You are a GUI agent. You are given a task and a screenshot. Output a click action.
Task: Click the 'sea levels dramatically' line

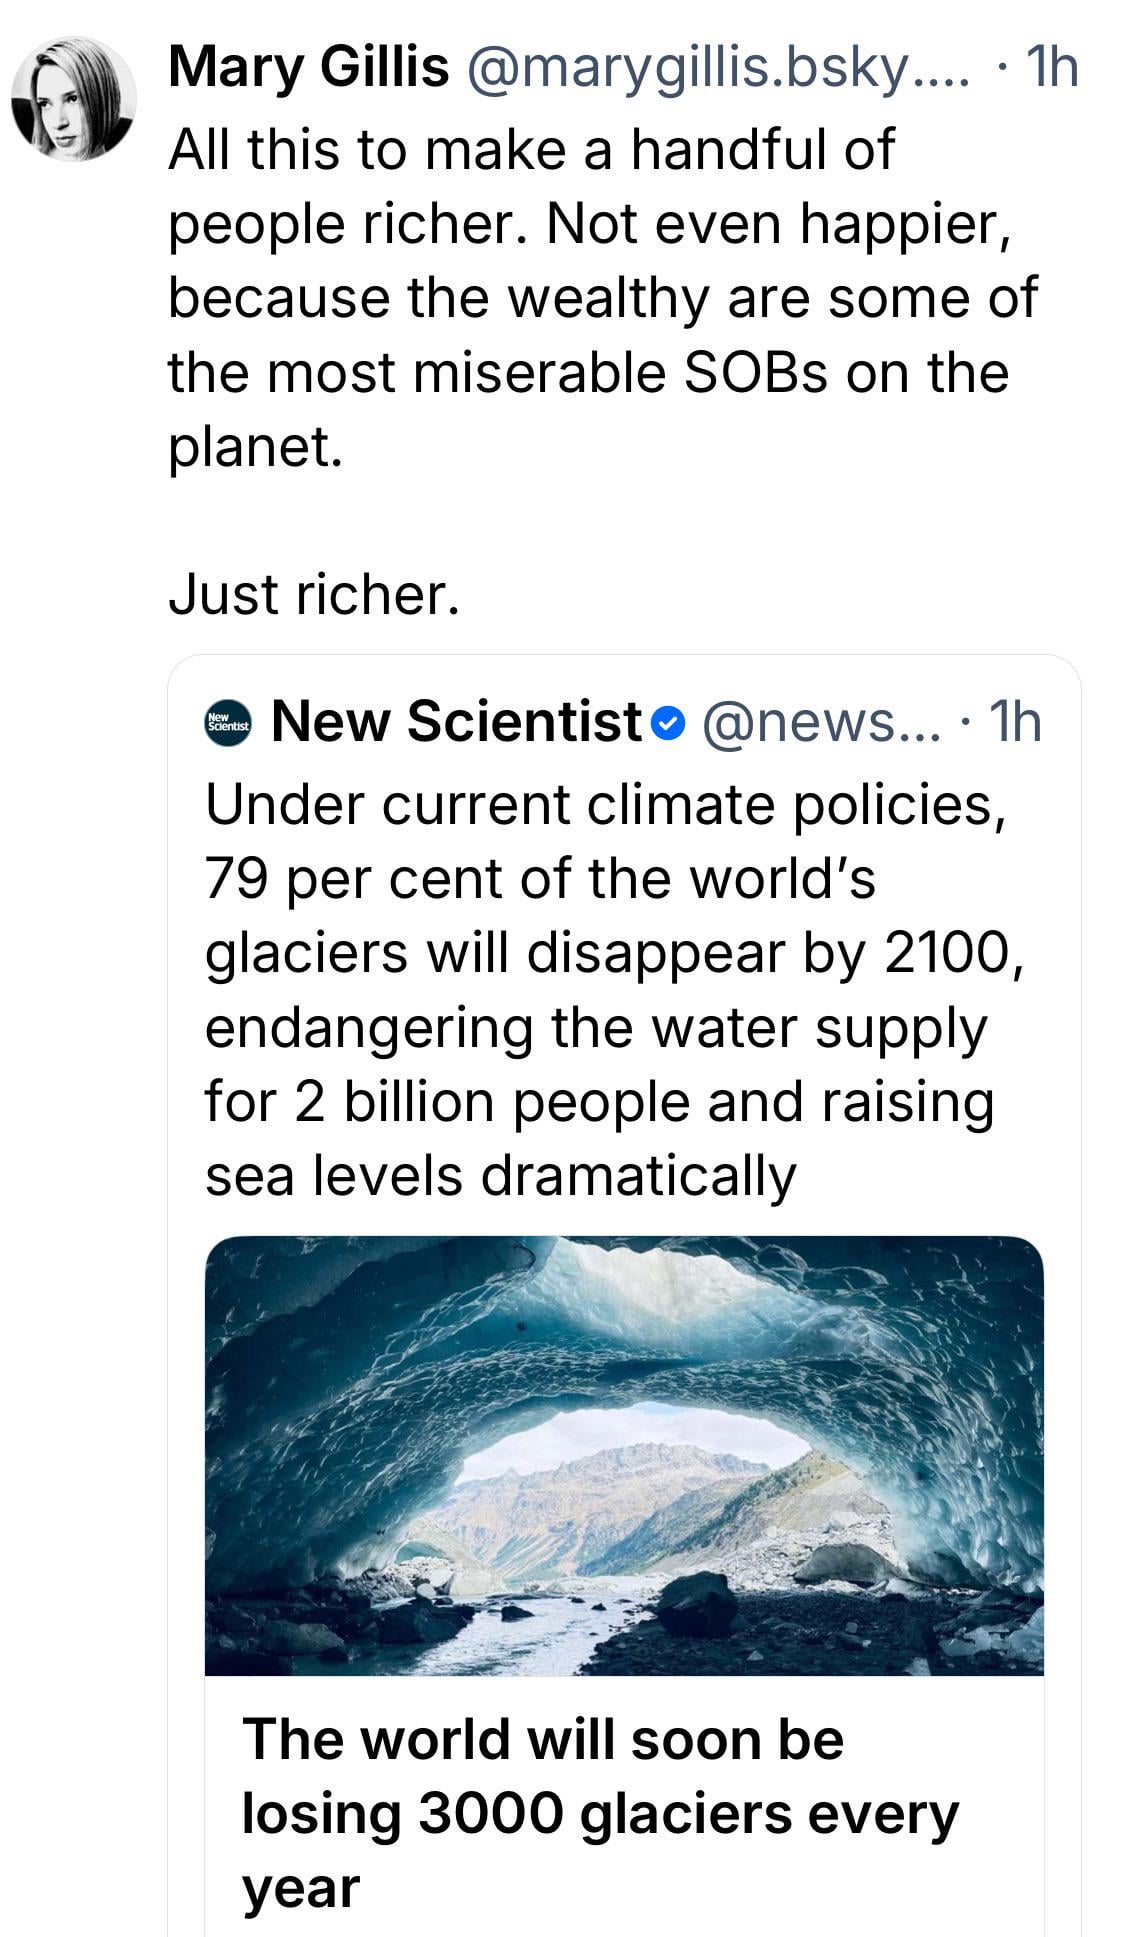point(500,1175)
